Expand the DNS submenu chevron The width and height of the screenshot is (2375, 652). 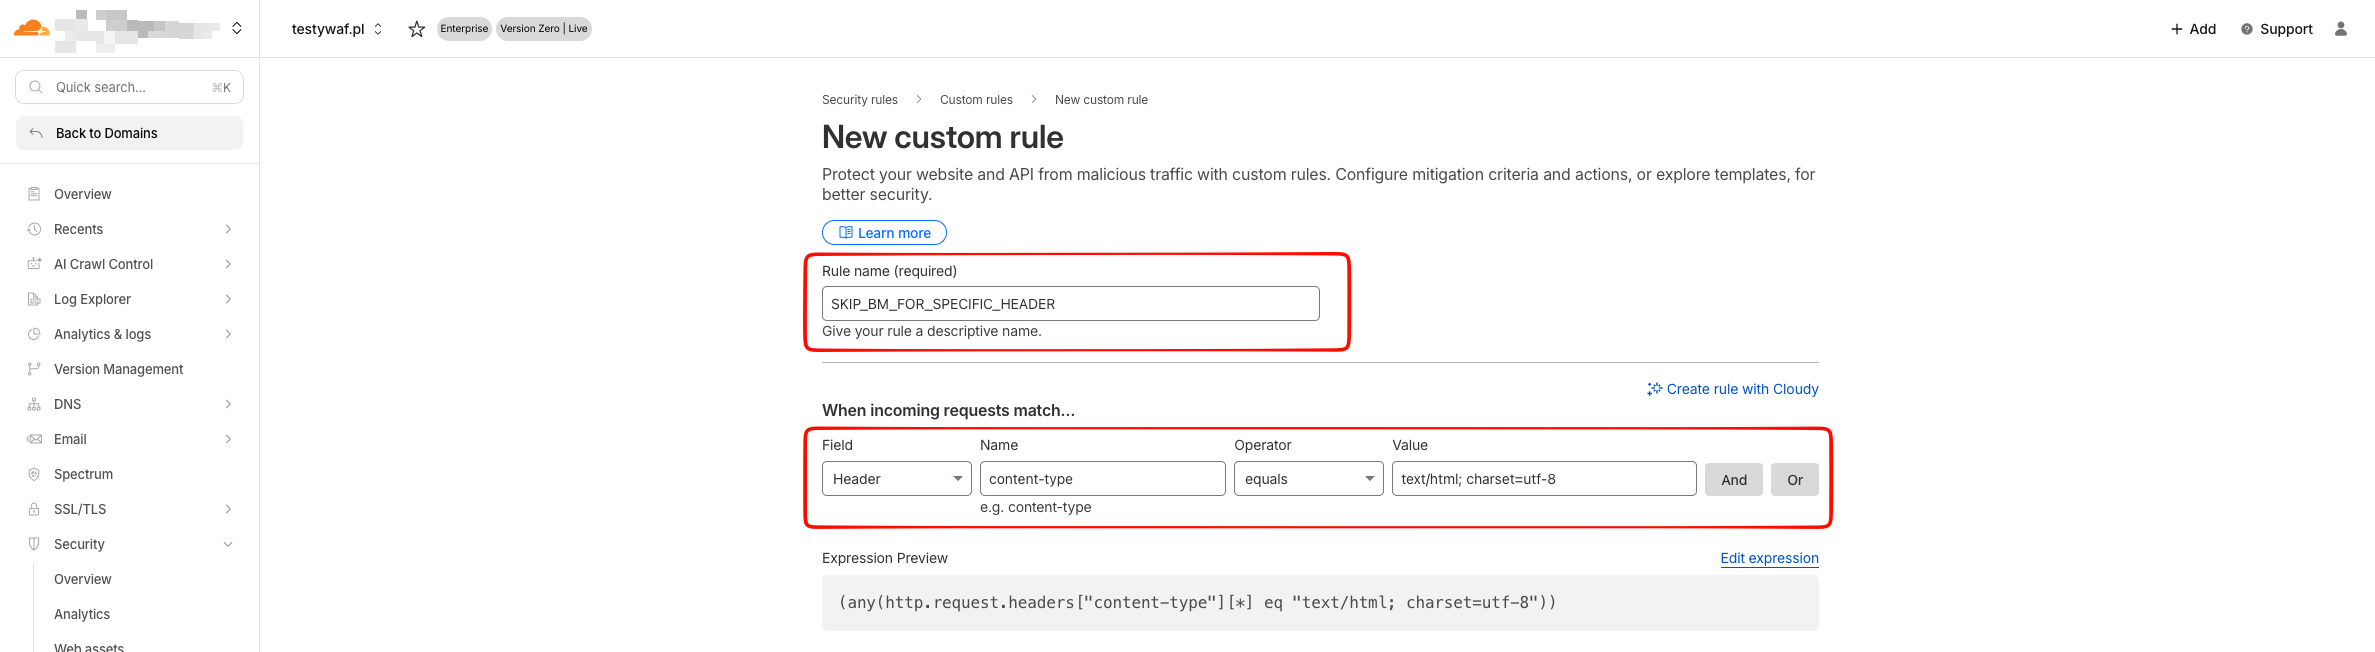point(228,404)
